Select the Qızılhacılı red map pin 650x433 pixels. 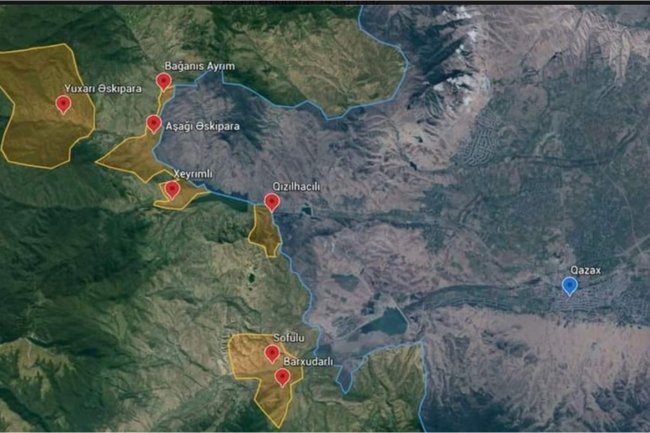pyautogui.click(x=272, y=202)
